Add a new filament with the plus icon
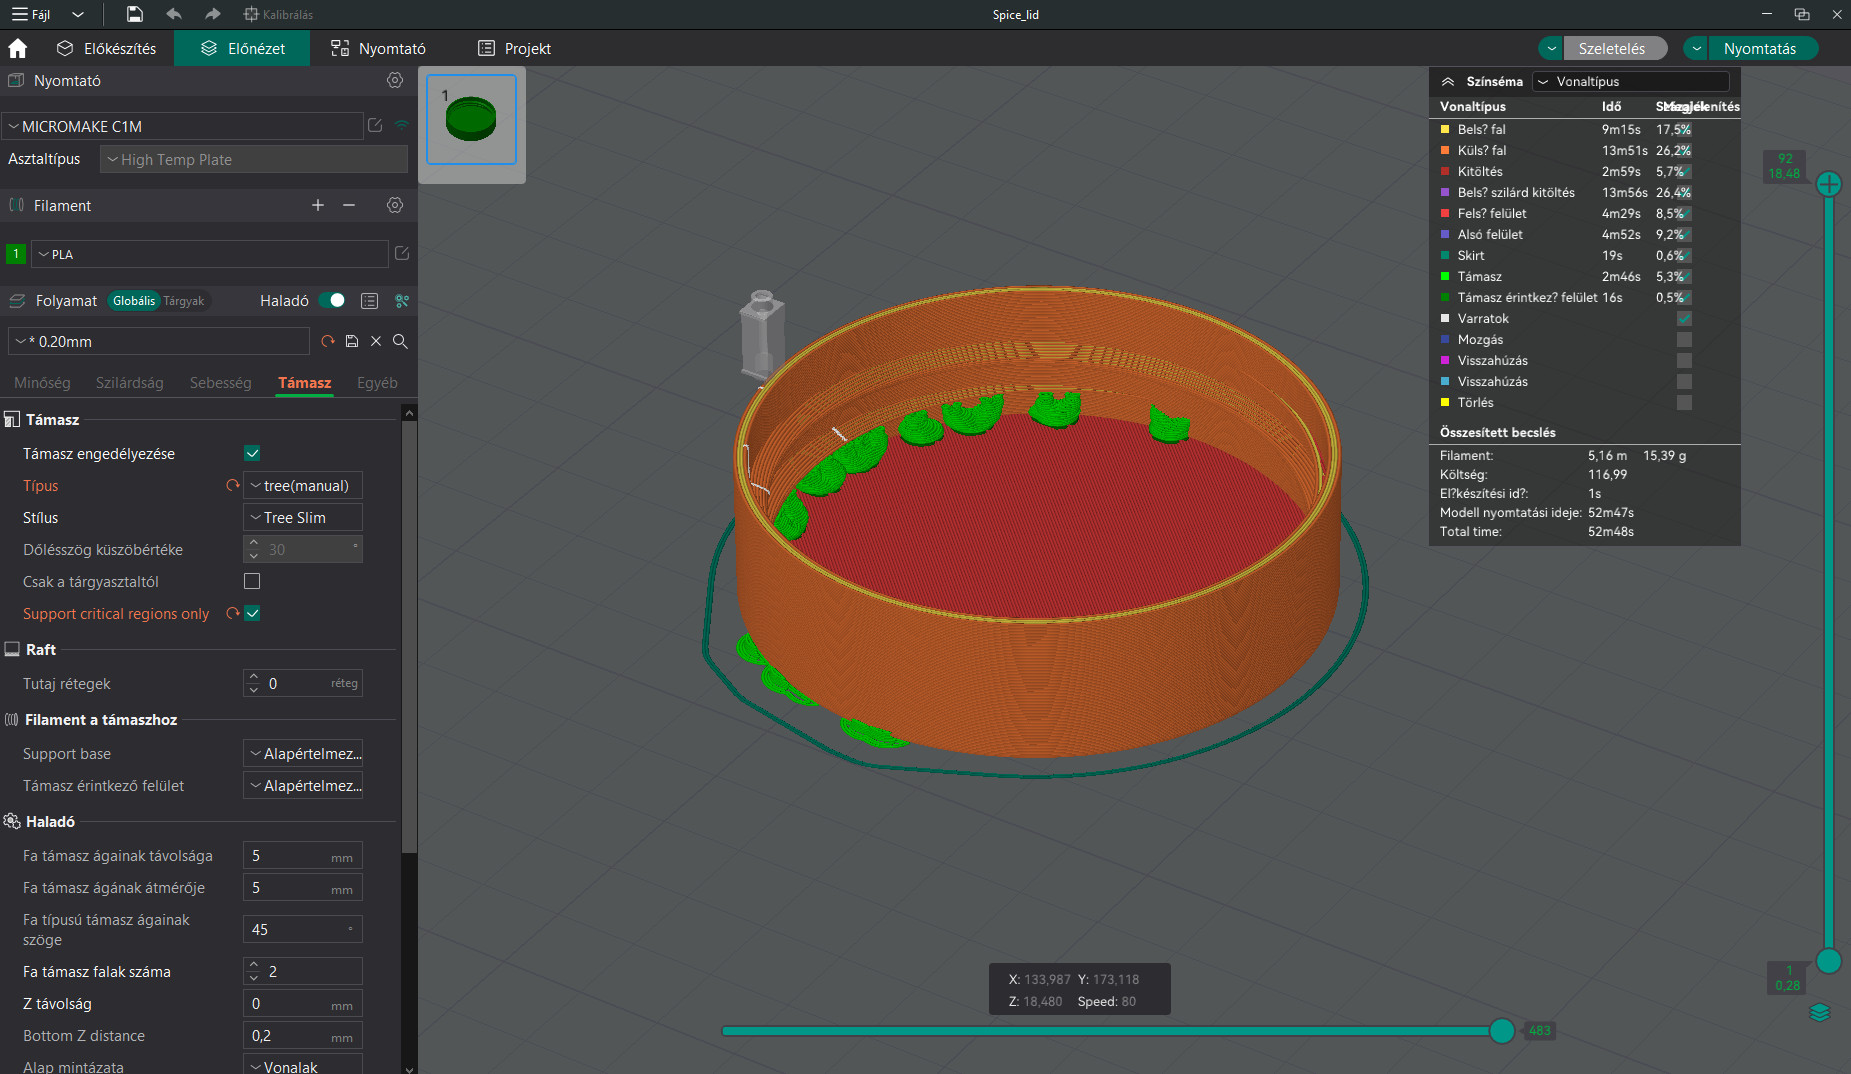The image size is (1851, 1074). tap(318, 205)
